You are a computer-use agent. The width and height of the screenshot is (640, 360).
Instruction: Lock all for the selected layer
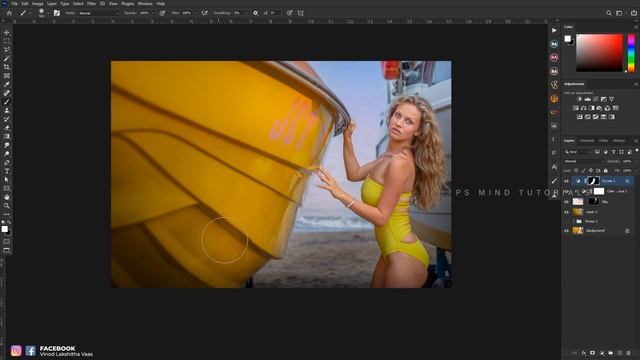point(606,171)
